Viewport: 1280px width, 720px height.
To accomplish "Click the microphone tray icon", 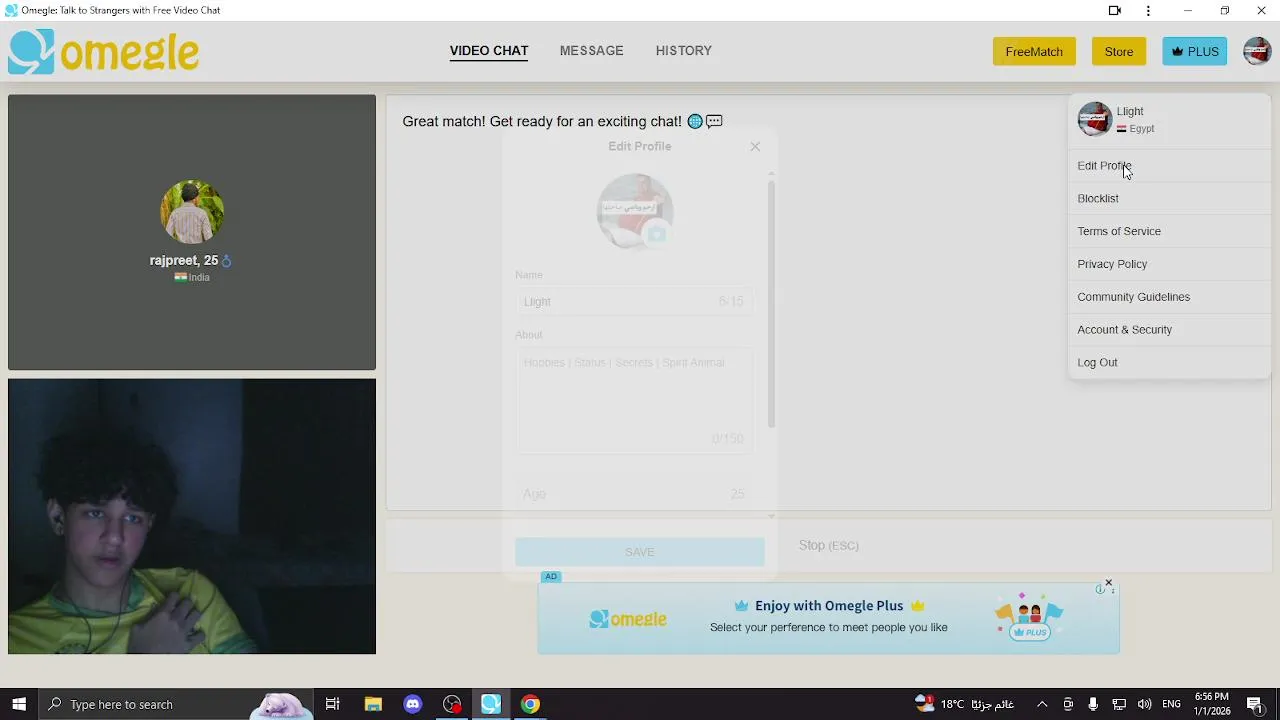I will point(1093,704).
